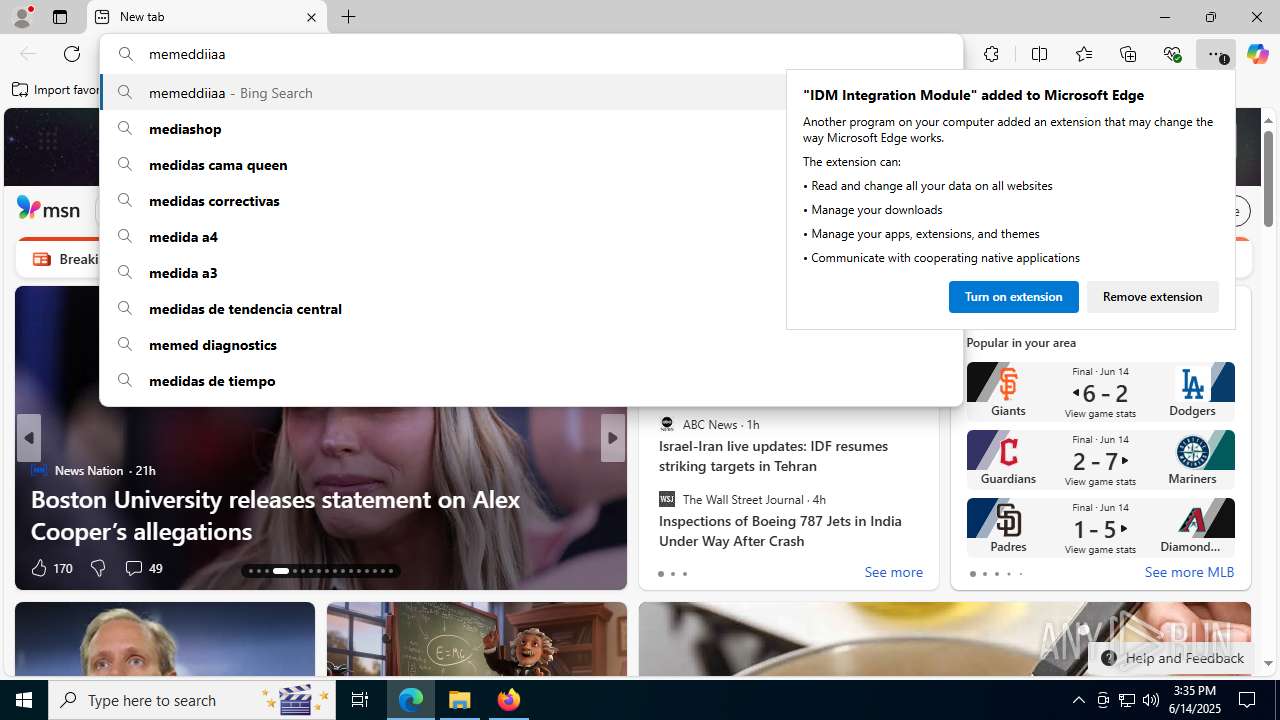The height and width of the screenshot is (720, 1280).
Task: Open Boston University Alex Cooper headline
Action: pyautogui.click(x=276, y=515)
